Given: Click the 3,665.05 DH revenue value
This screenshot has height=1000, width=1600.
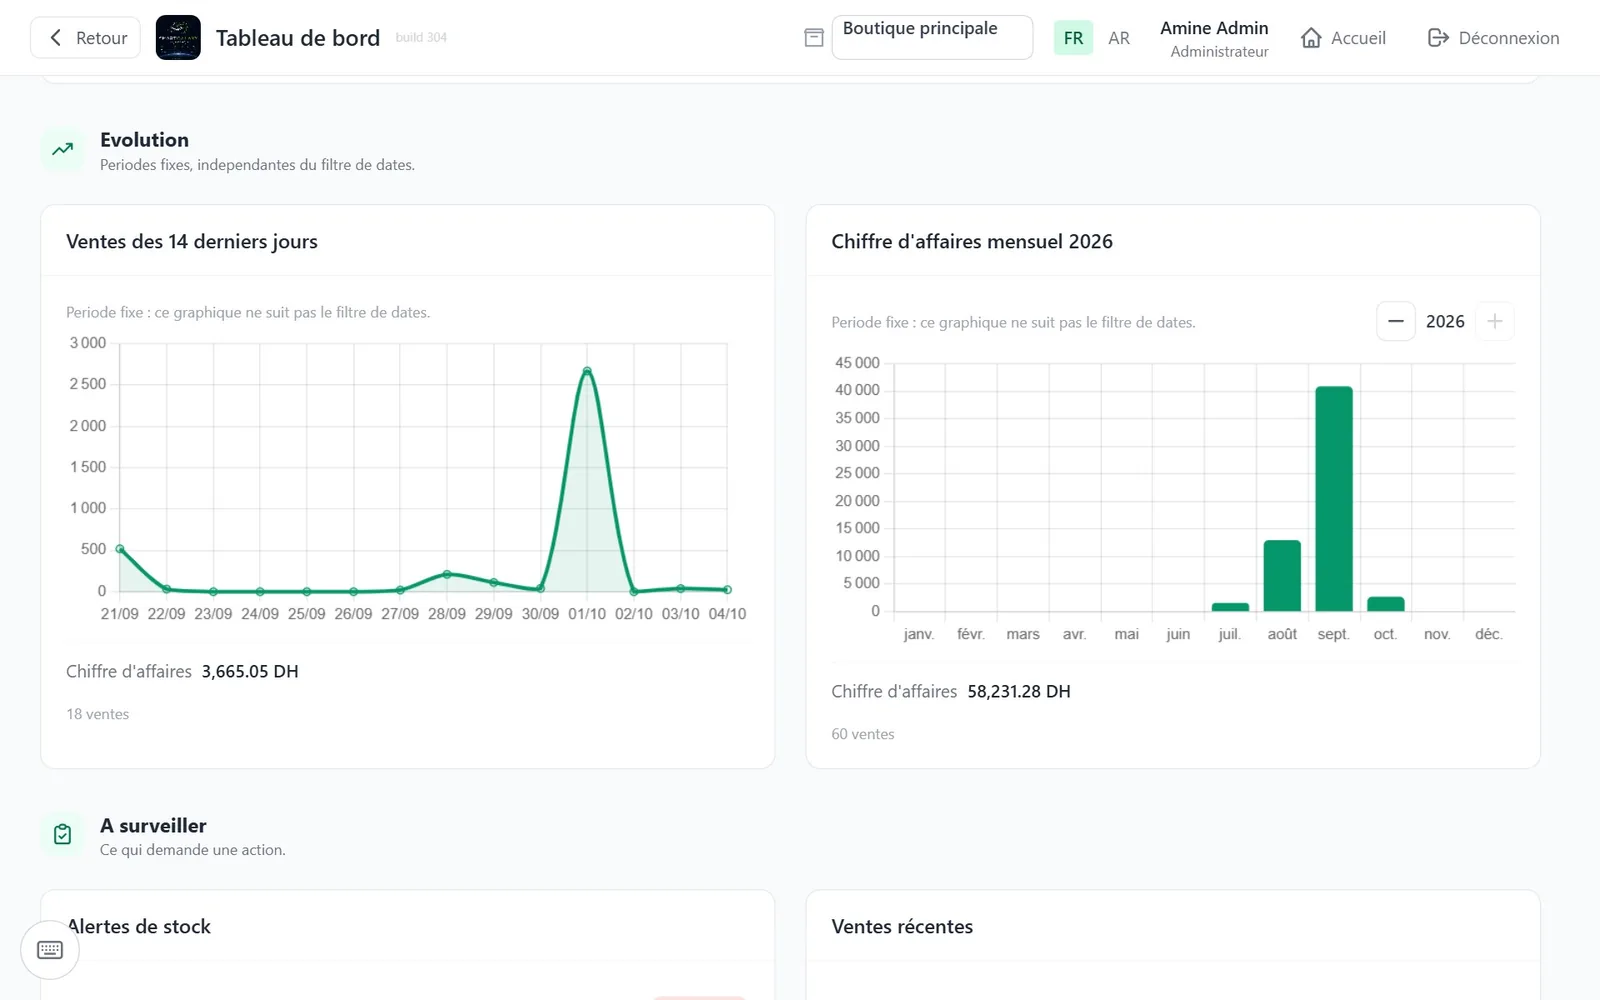Looking at the screenshot, I should [250, 671].
